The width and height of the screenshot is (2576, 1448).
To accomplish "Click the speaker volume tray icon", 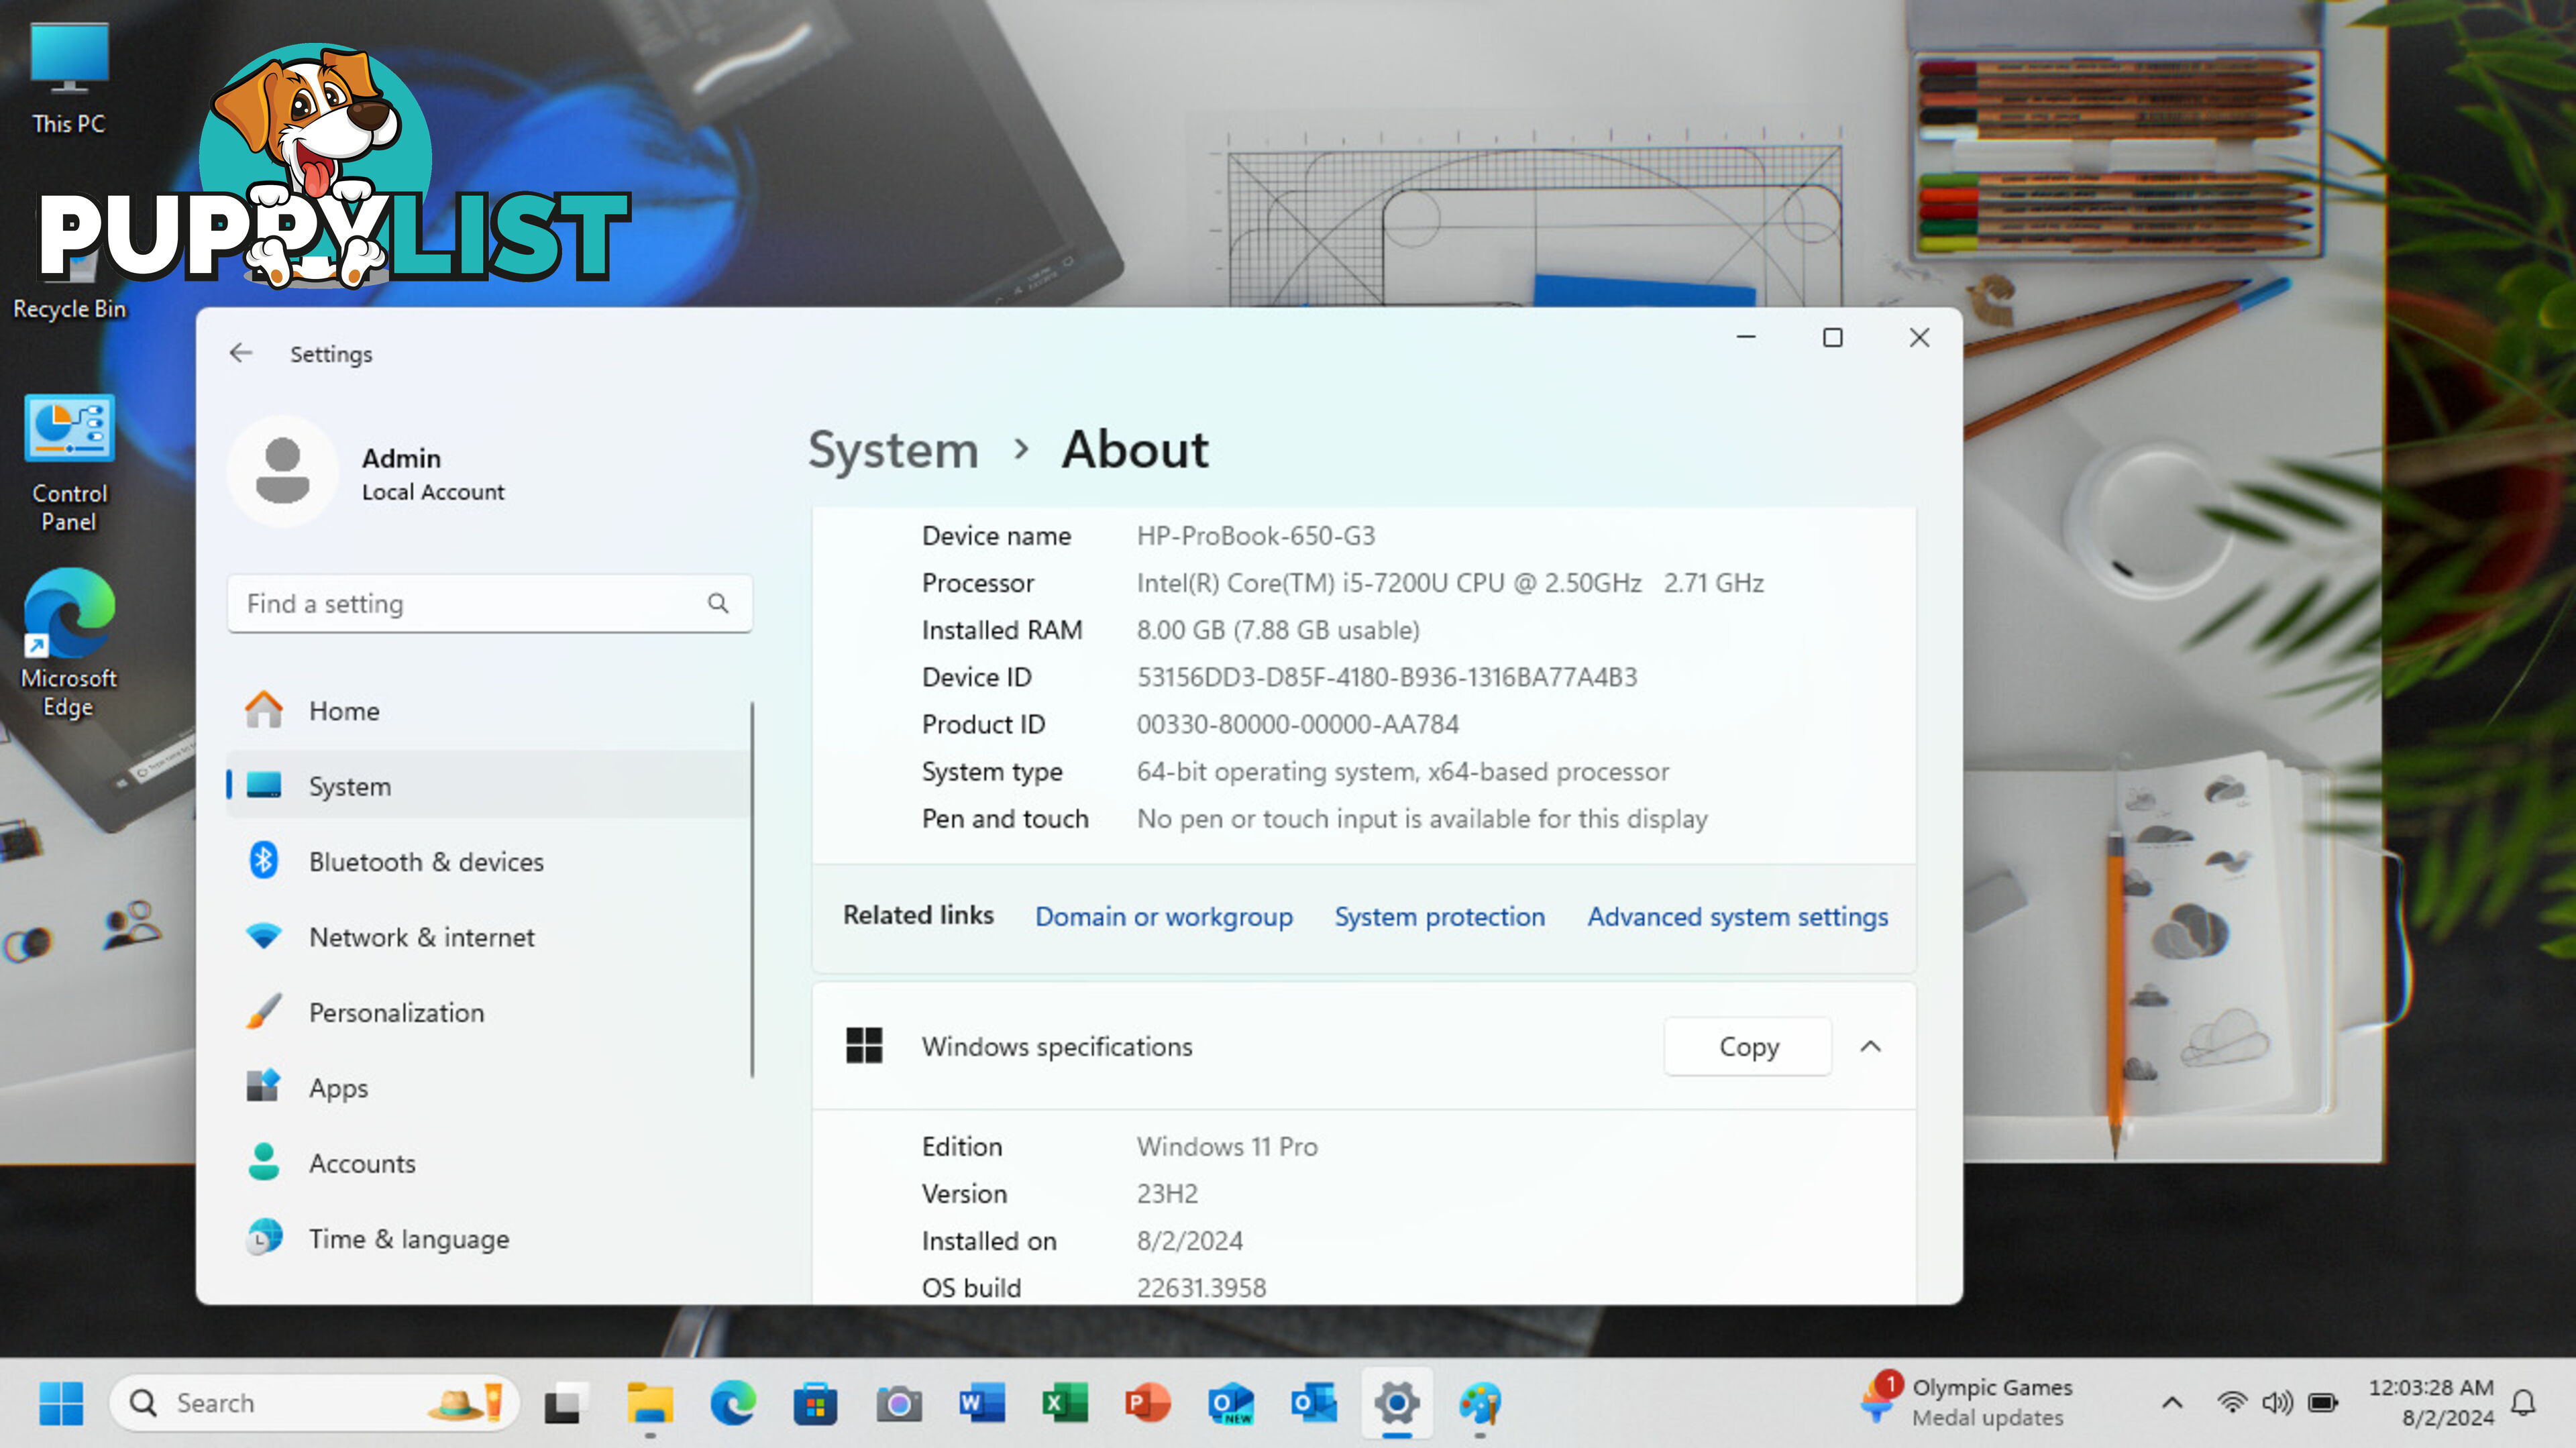I will click(2277, 1403).
